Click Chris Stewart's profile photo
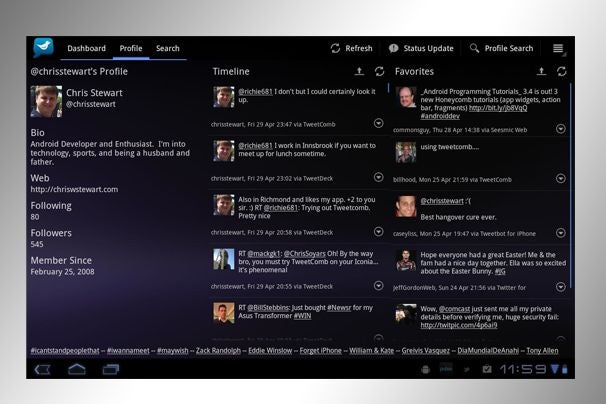The image size is (606, 404). coord(46,101)
